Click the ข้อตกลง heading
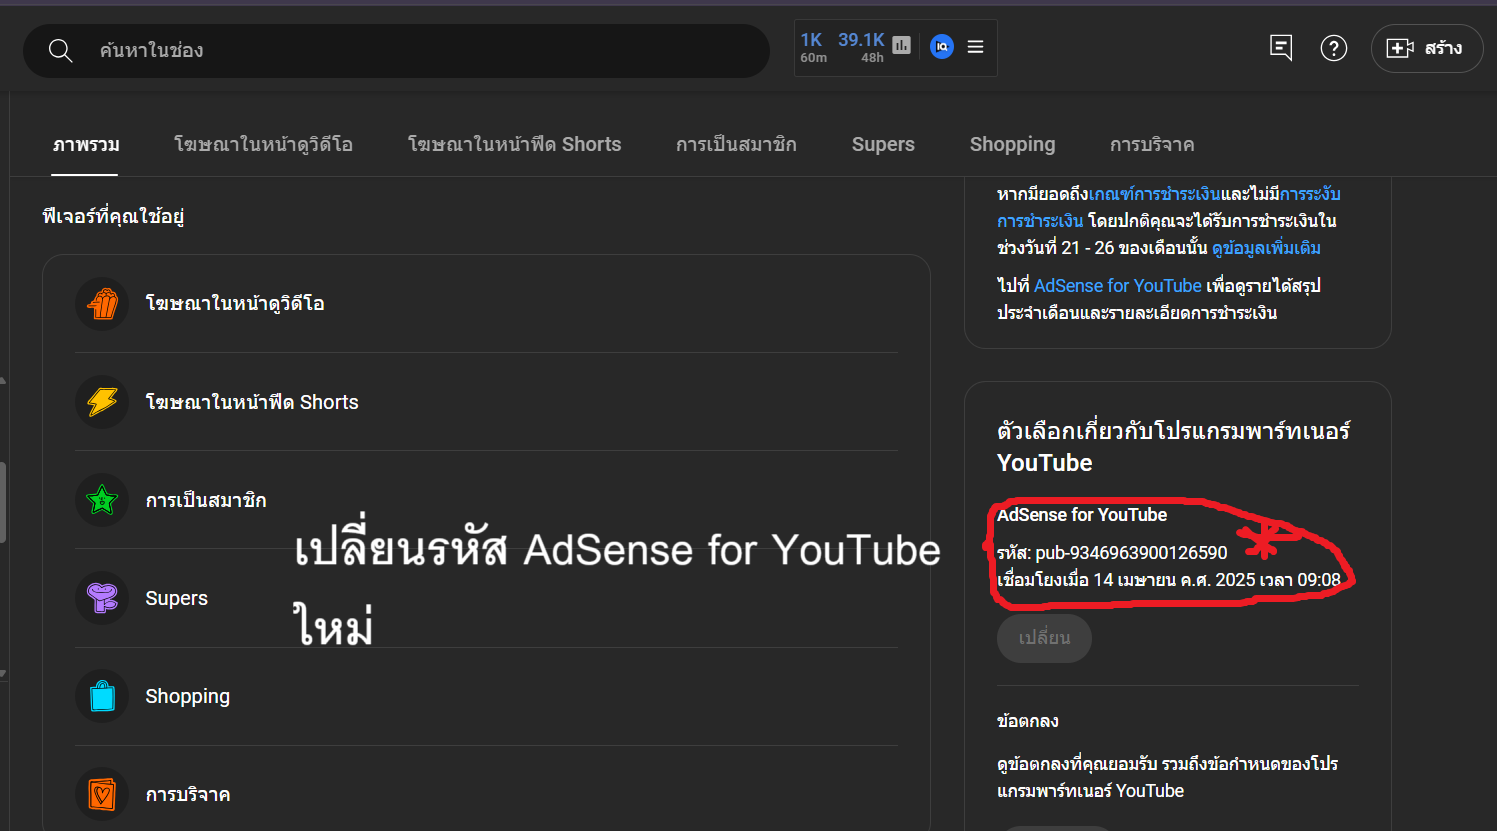The width and height of the screenshot is (1497, 831). pyautogui.click(x=1028, y=721)
